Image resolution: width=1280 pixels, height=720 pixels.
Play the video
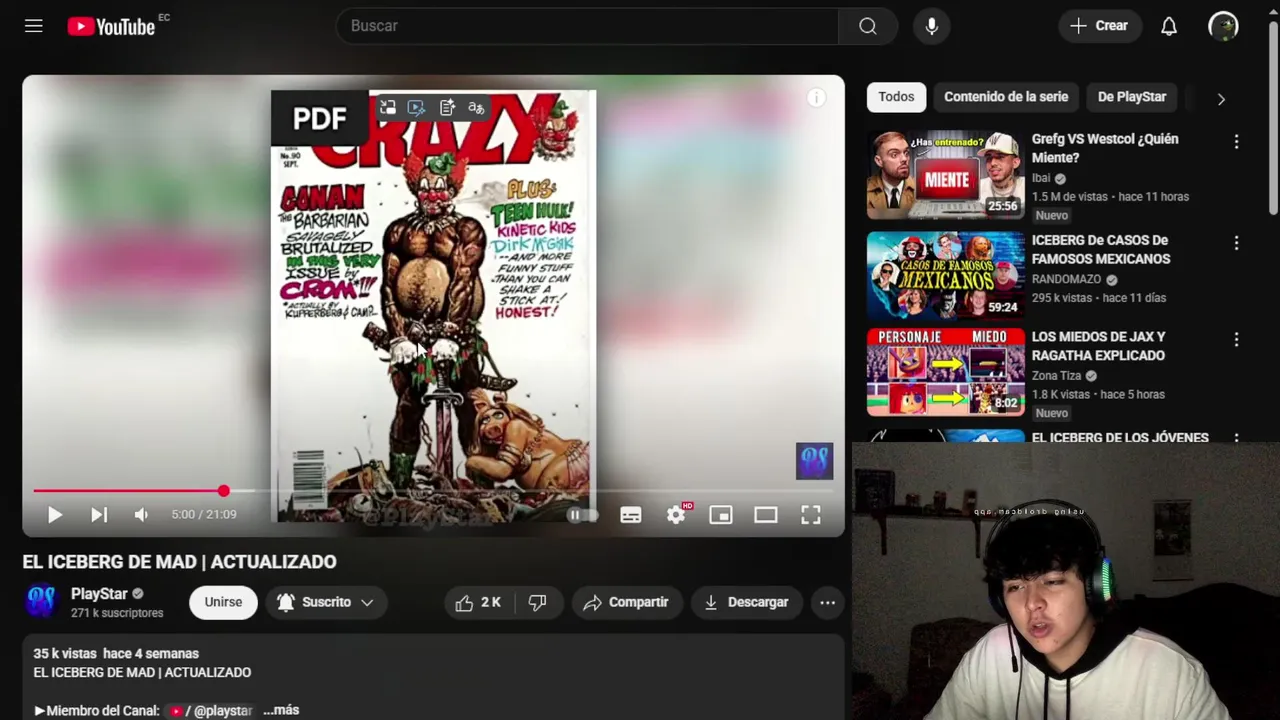55,514
